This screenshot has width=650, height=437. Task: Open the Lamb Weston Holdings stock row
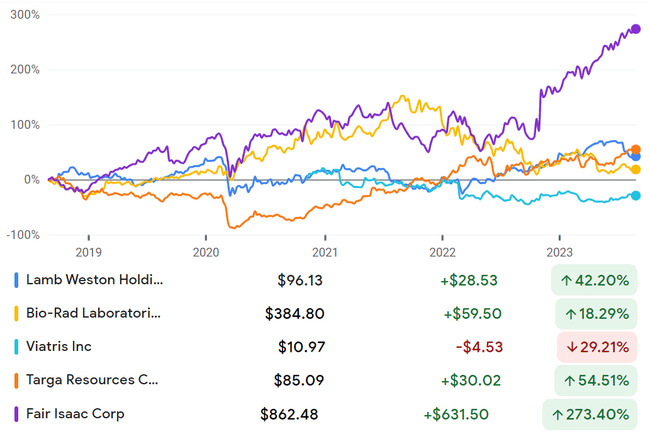point(93,281)
